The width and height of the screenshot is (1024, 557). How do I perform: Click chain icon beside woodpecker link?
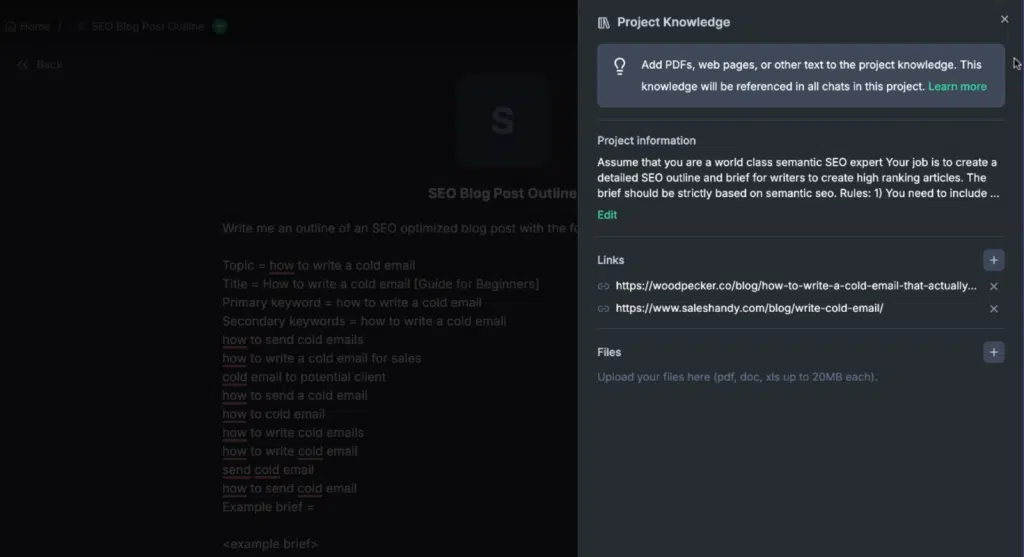(x=603, y=286)
